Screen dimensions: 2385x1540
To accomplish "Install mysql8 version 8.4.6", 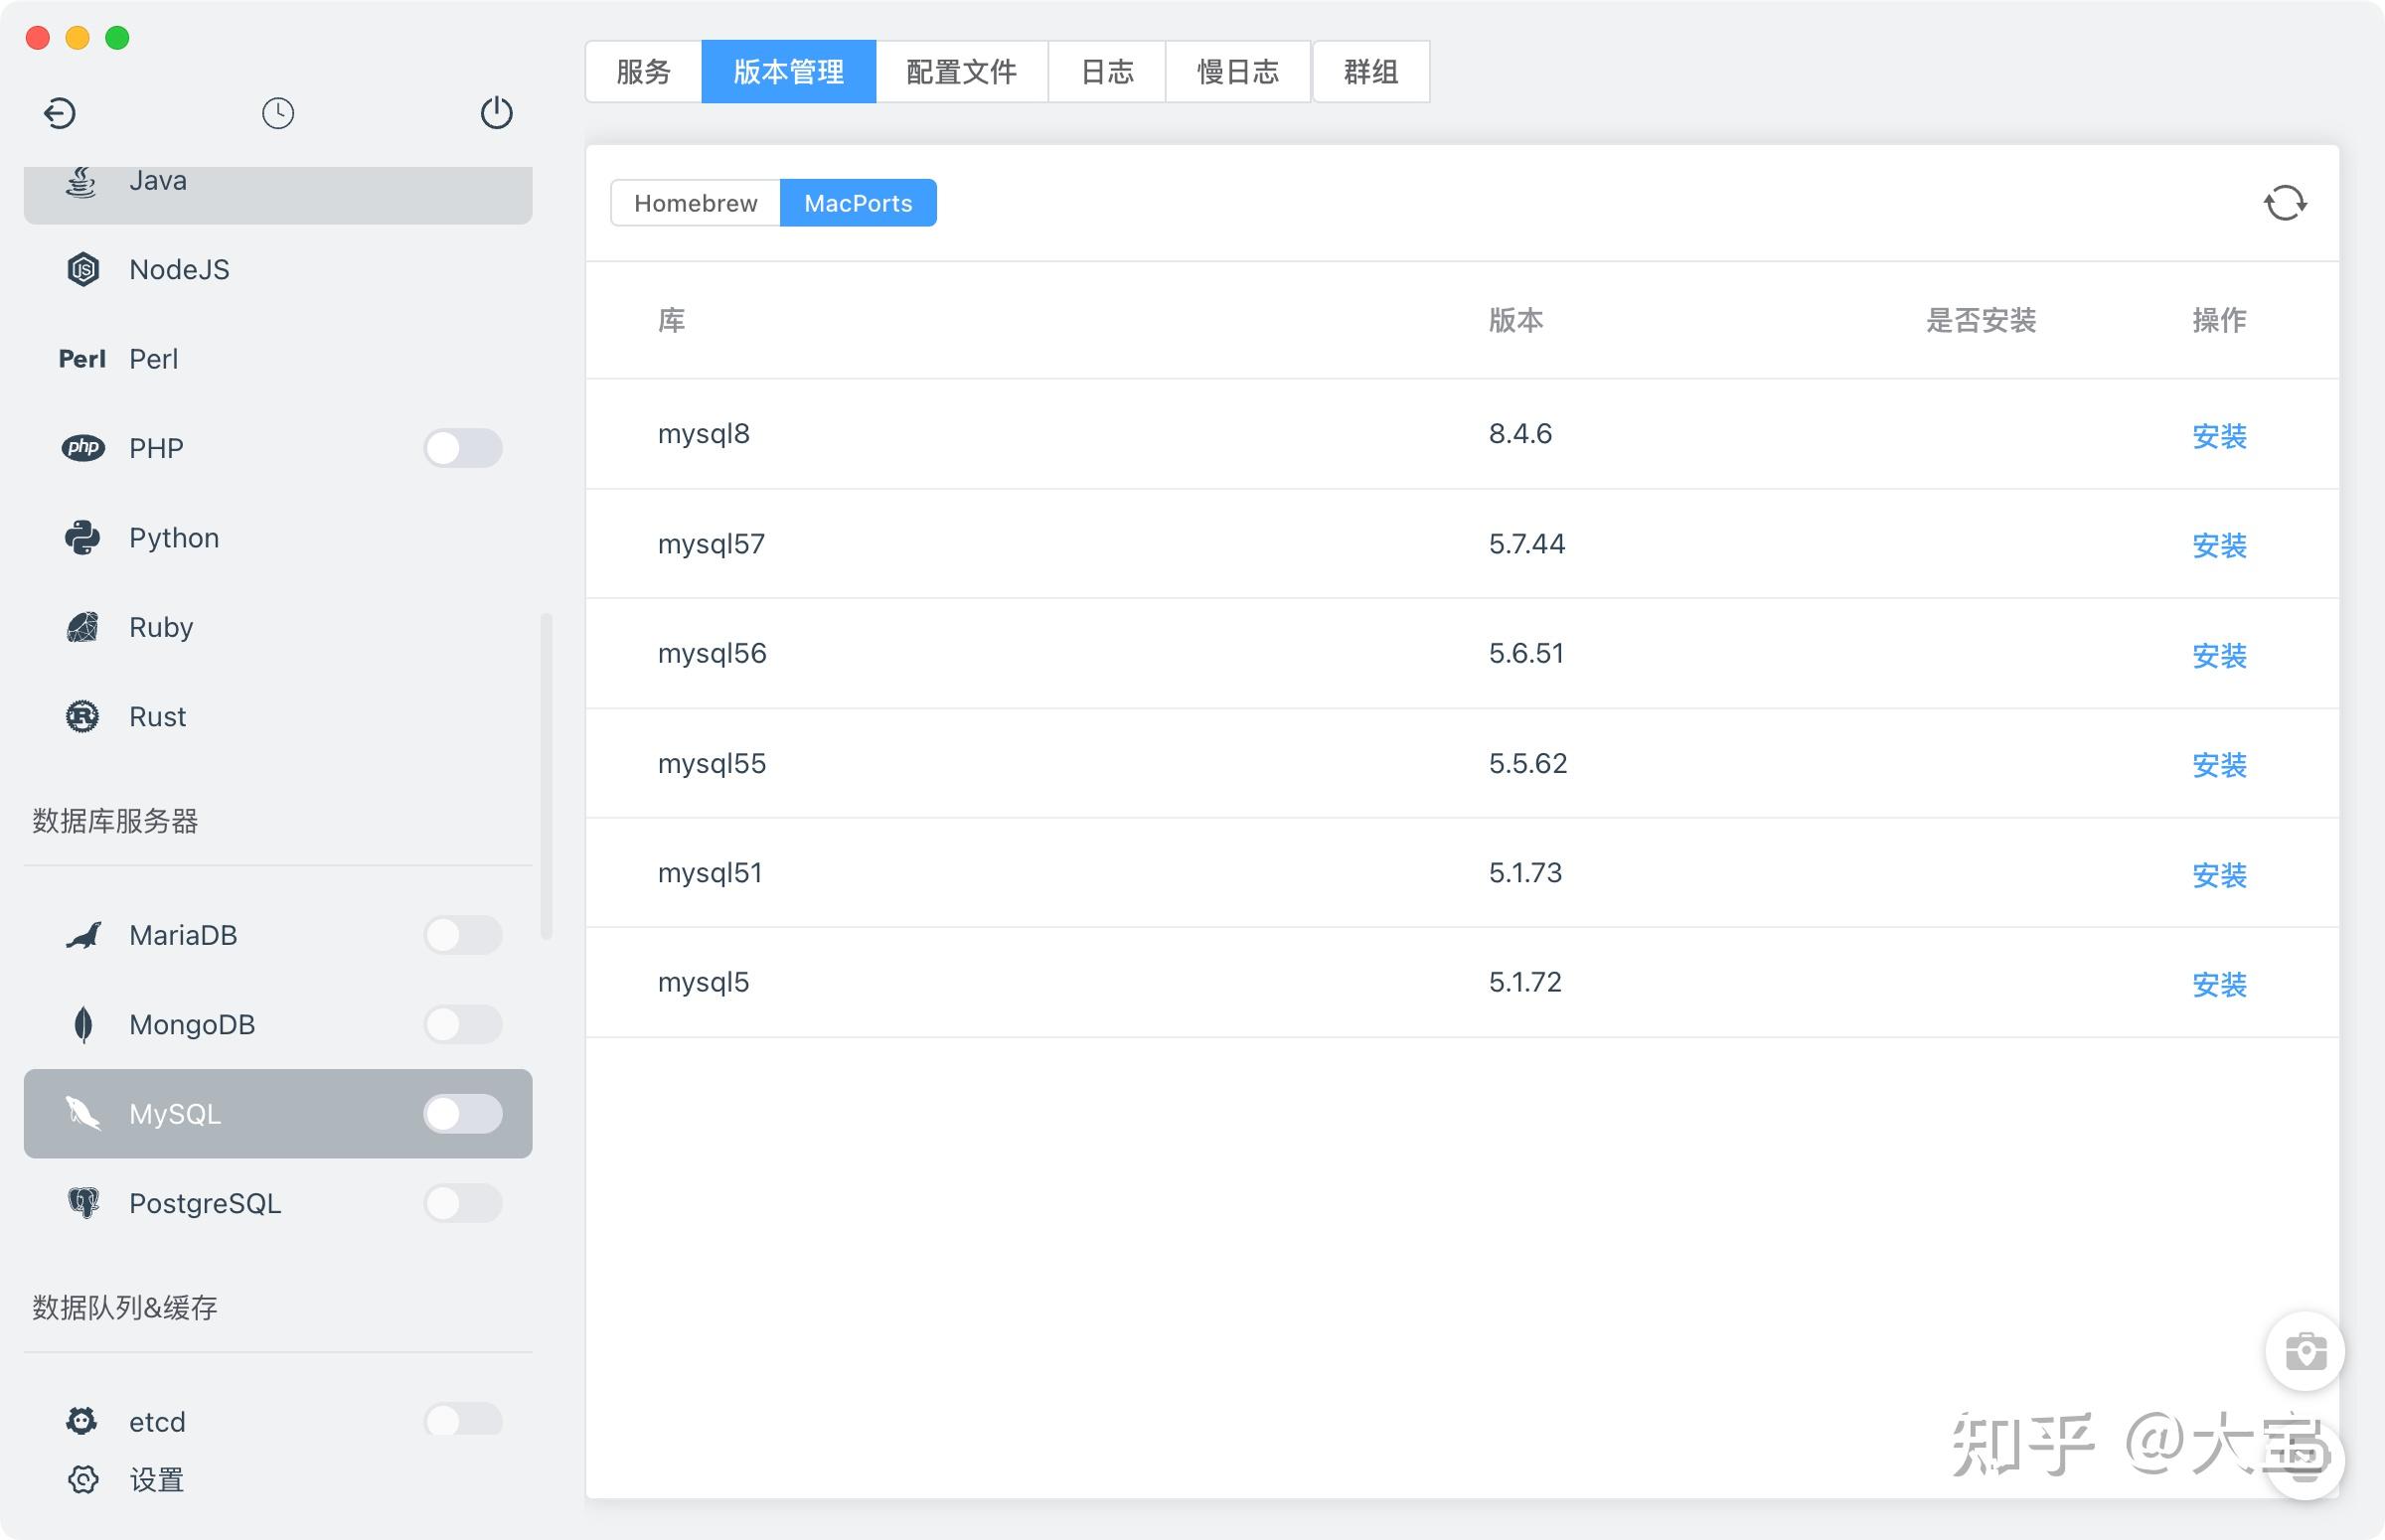I will click(2219, 436).
